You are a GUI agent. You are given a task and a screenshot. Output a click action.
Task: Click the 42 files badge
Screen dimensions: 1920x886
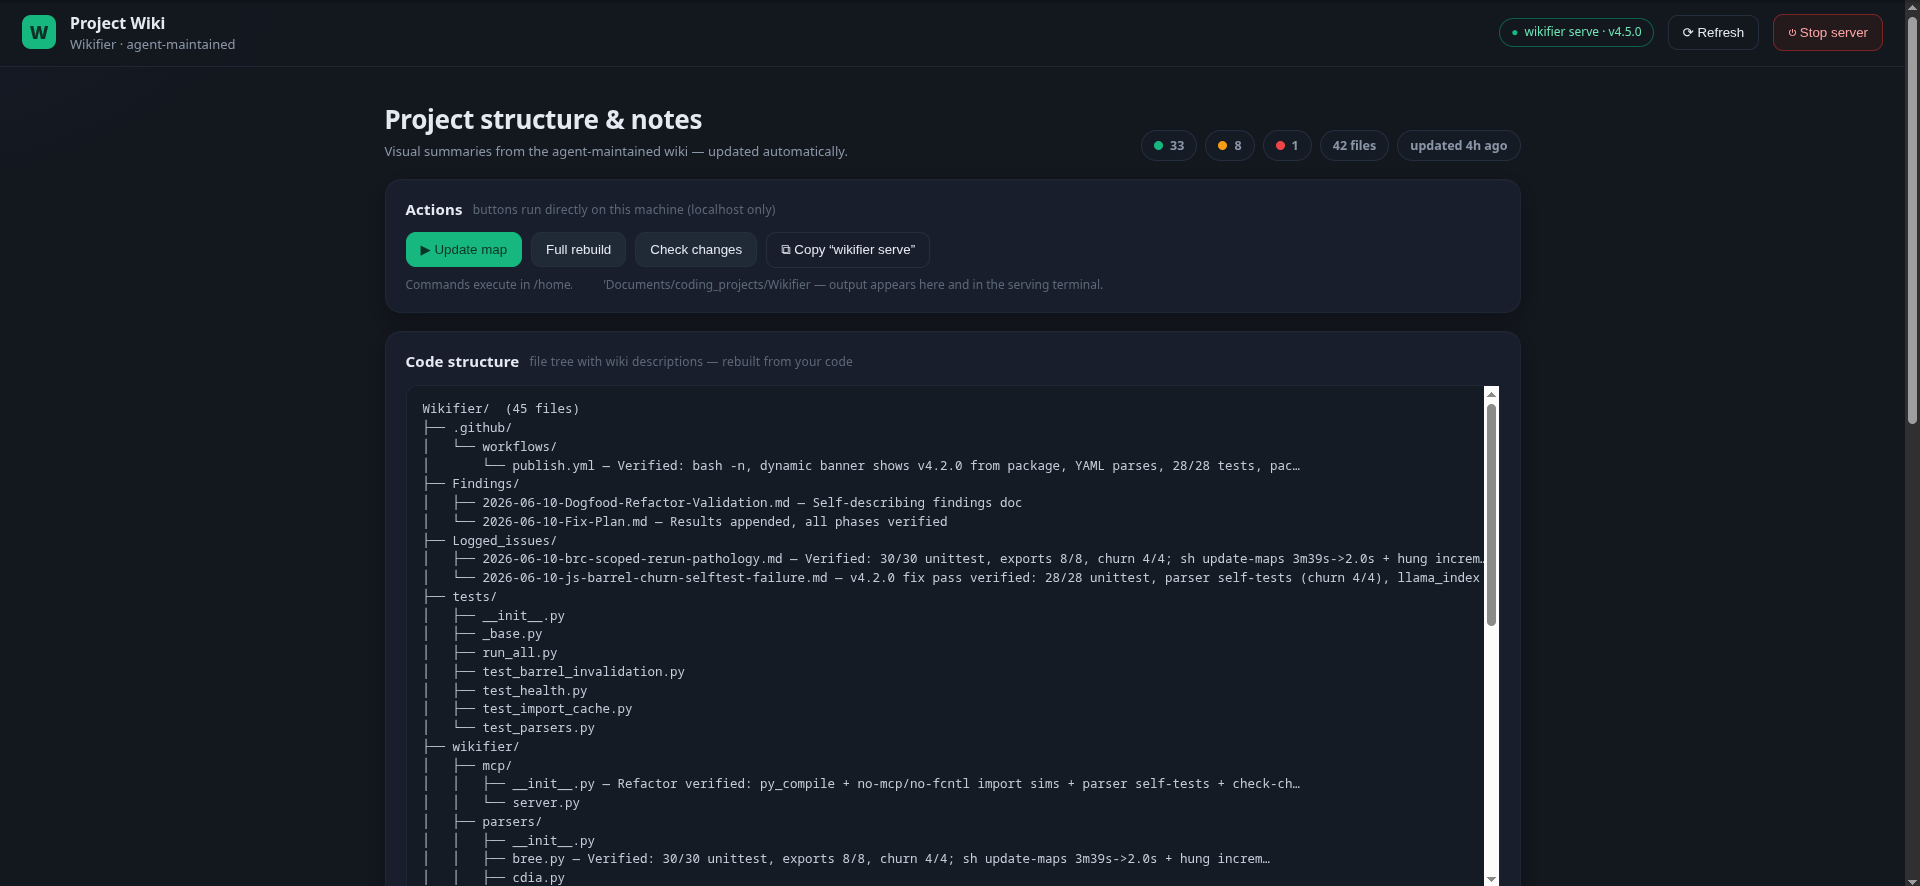pyautogui.click(x=1354, y=146)
